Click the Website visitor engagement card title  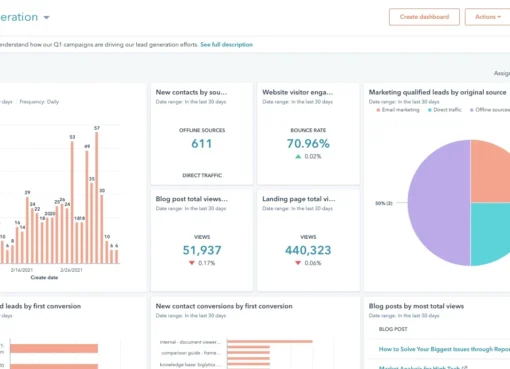click(297, 92)
